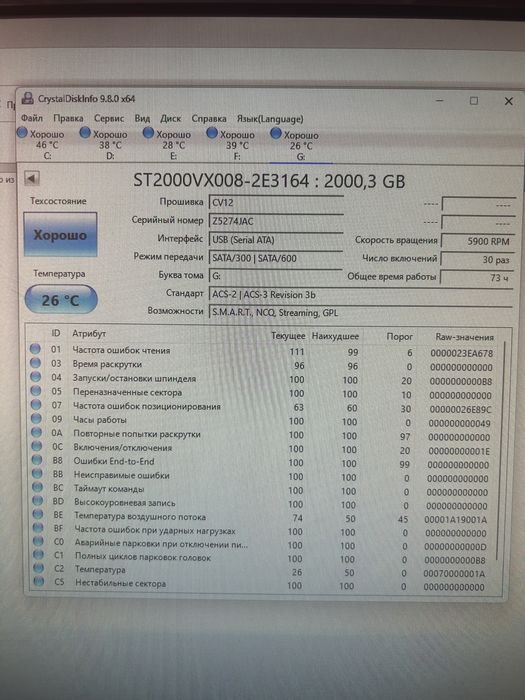This screenshot has width=525, height=700.
Task: Click the status dot of attribute 0A
Action: click(37, 433)
